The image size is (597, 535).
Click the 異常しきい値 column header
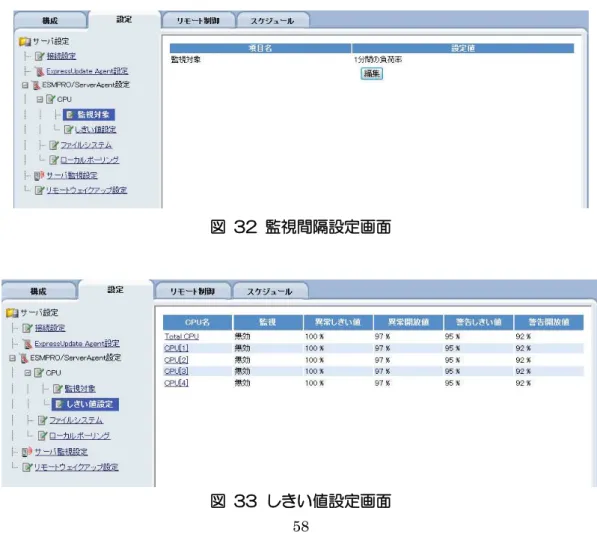(338, 322)
